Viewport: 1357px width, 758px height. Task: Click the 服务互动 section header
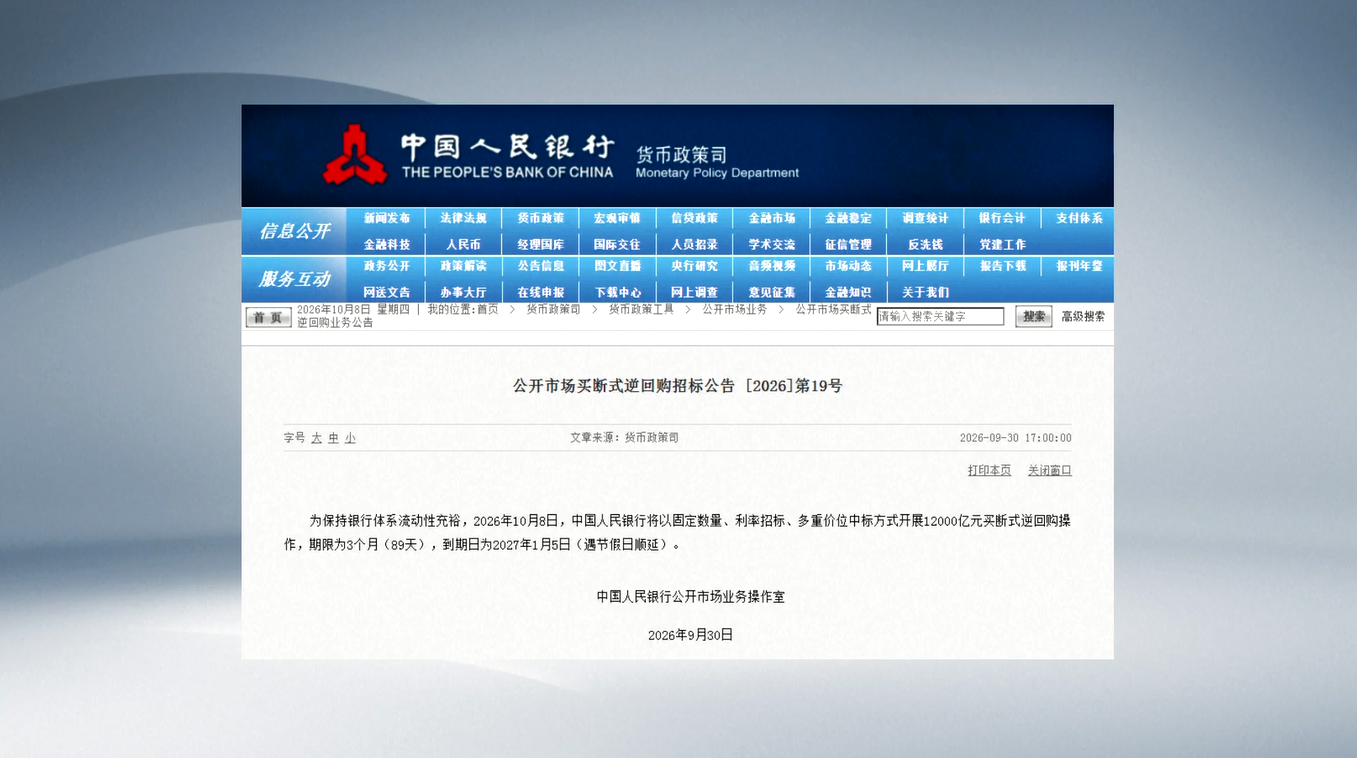point(294,279)
